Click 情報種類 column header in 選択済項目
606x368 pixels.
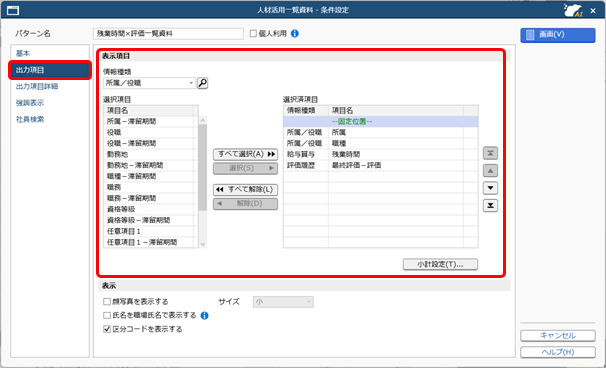tap(306, 111)
